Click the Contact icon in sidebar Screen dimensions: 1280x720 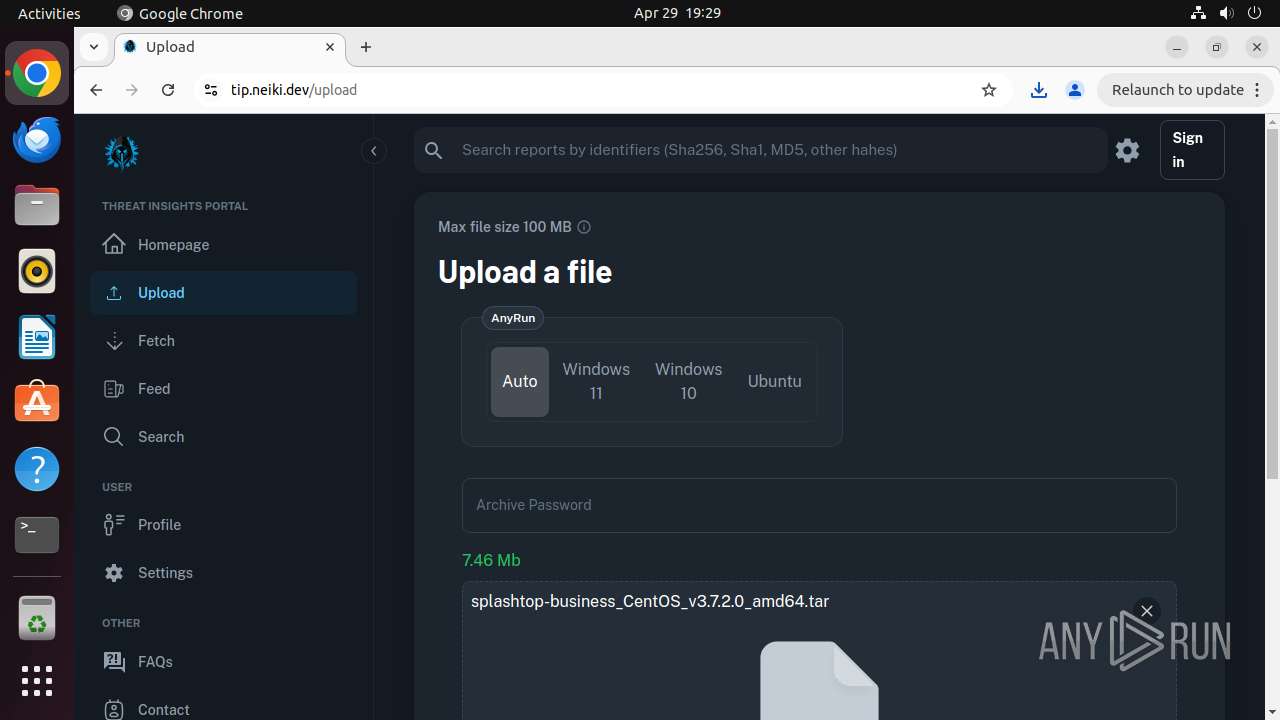point(114,709)
